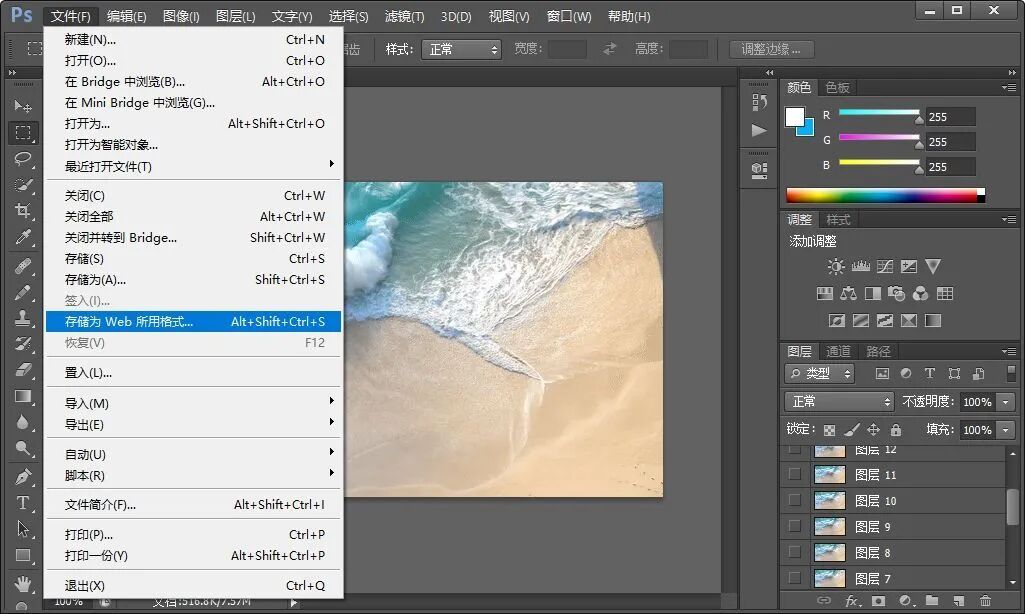Add a Brightness/Contrast adjustment
Viewport: 1025px width, 614px height.
(x=836, y=266)
